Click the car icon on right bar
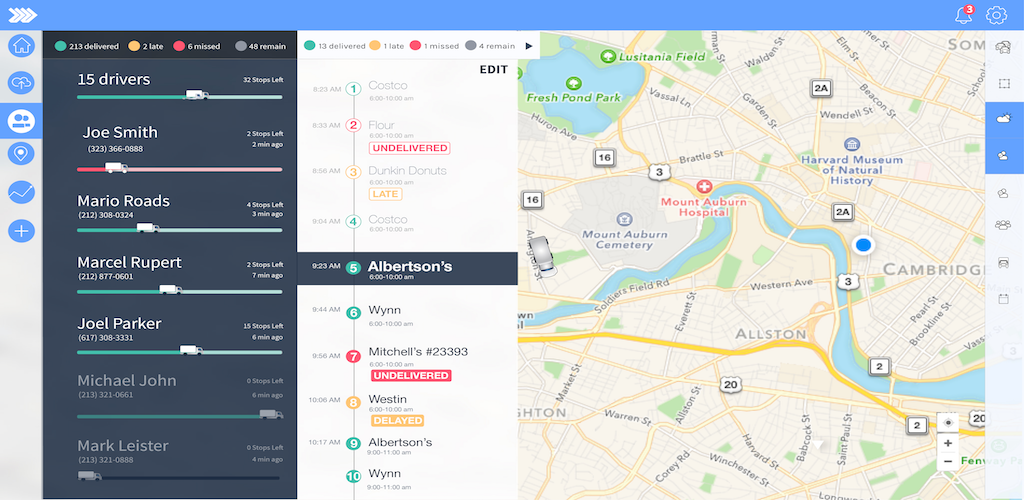The height and width of the screenshot is (500, 1024). pos(1004,262)
